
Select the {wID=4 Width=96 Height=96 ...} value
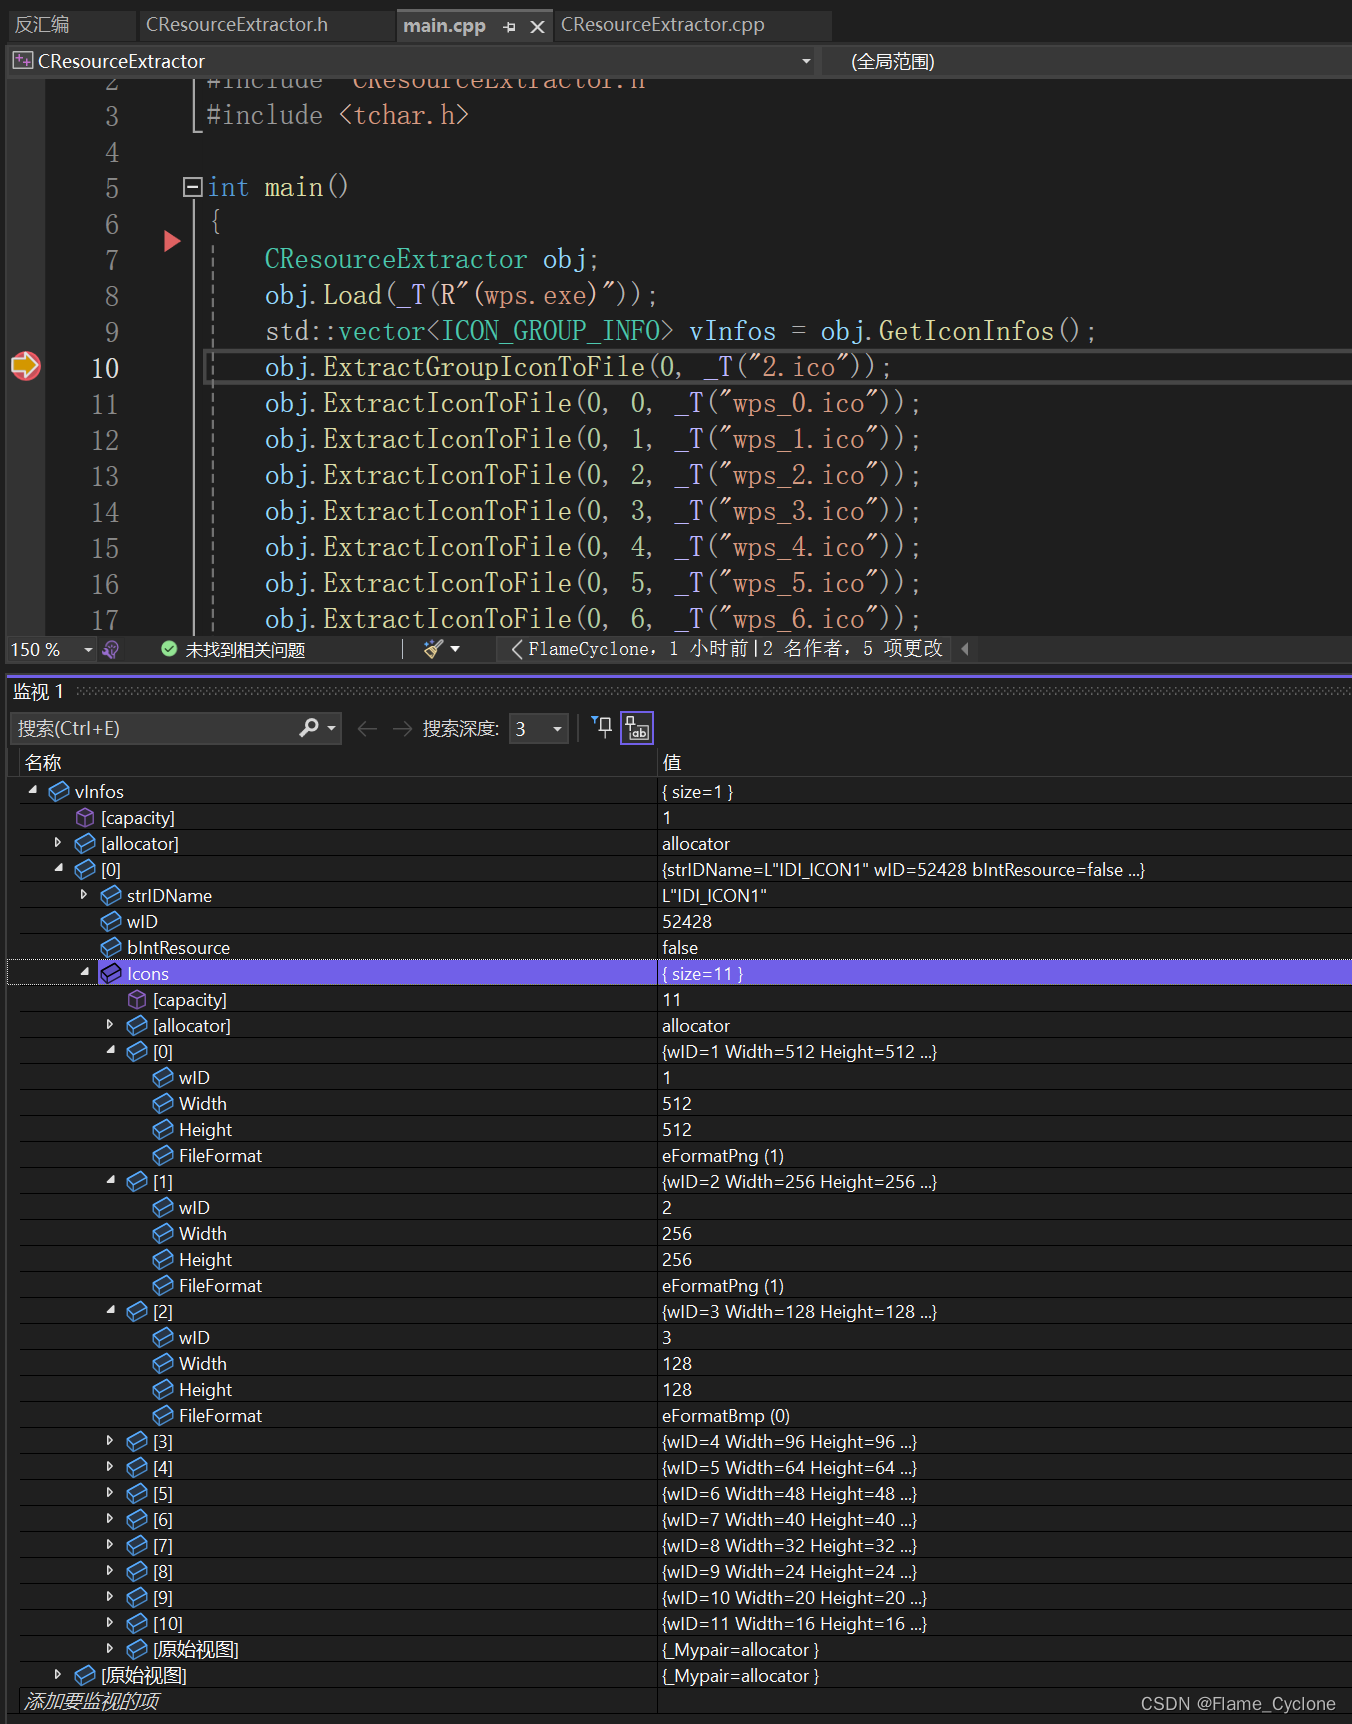789,1441
